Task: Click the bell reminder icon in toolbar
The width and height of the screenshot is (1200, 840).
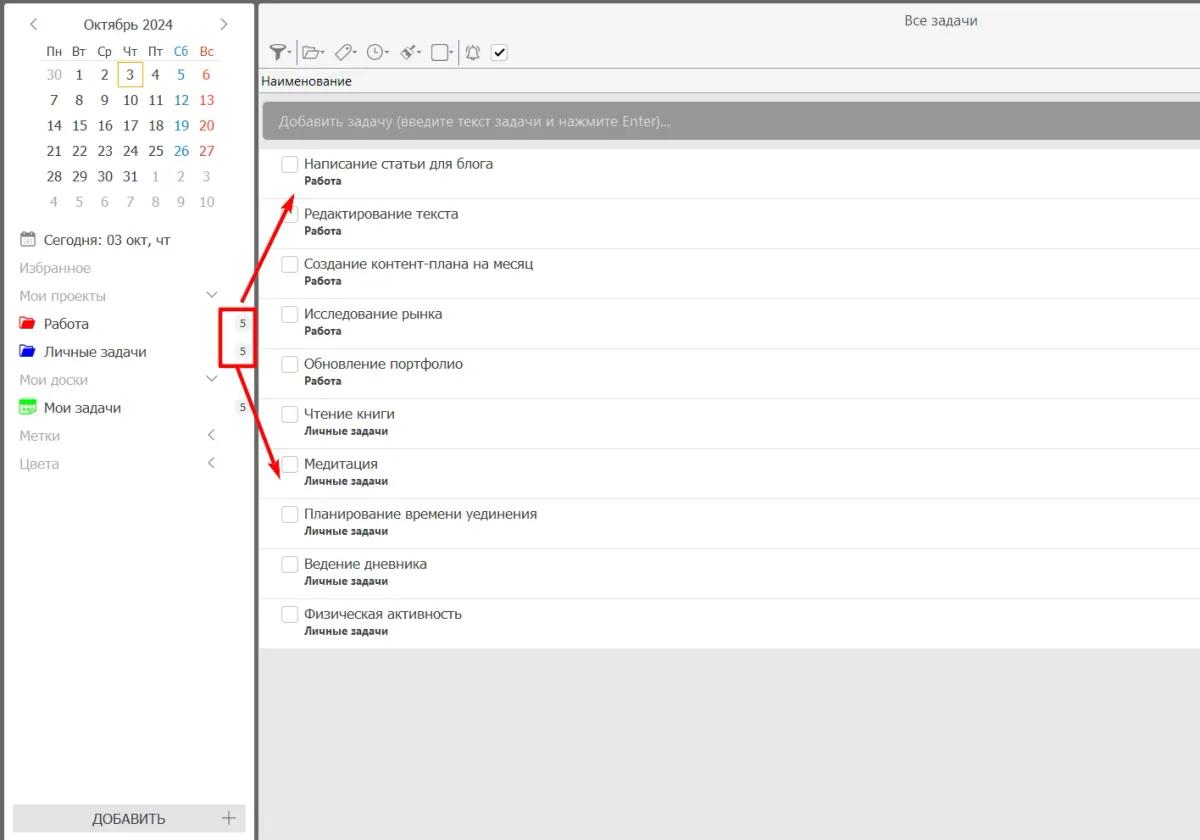Action: (473, 53)
